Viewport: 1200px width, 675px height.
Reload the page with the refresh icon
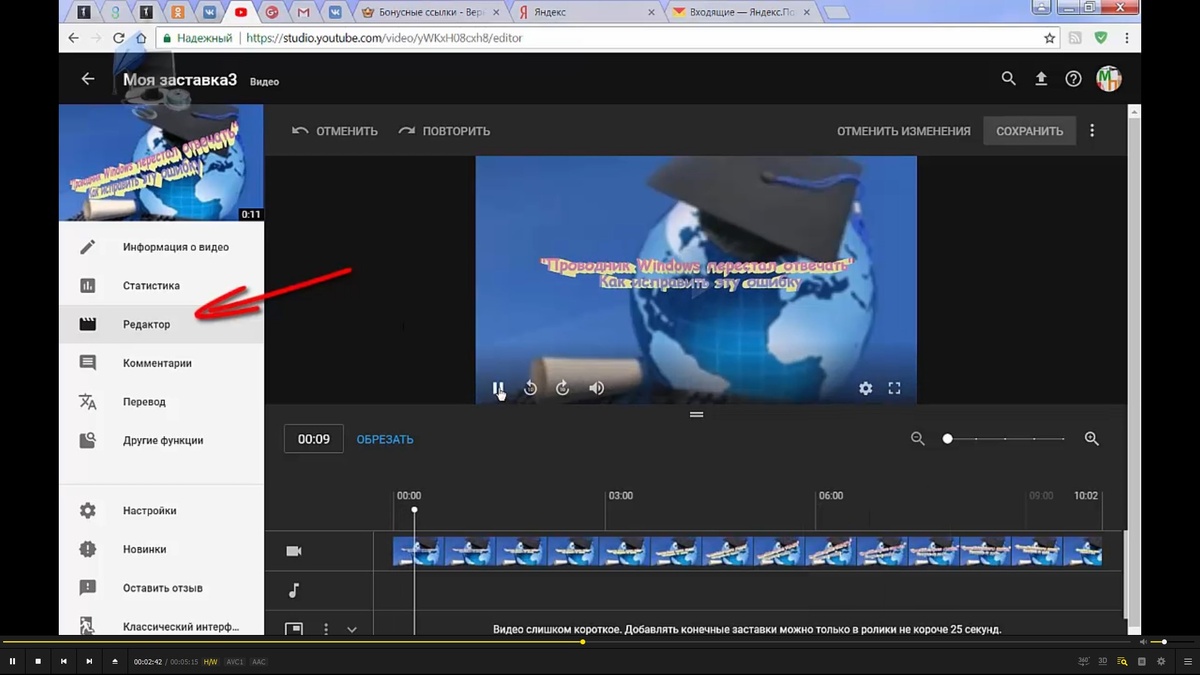(x=119, y=38)
